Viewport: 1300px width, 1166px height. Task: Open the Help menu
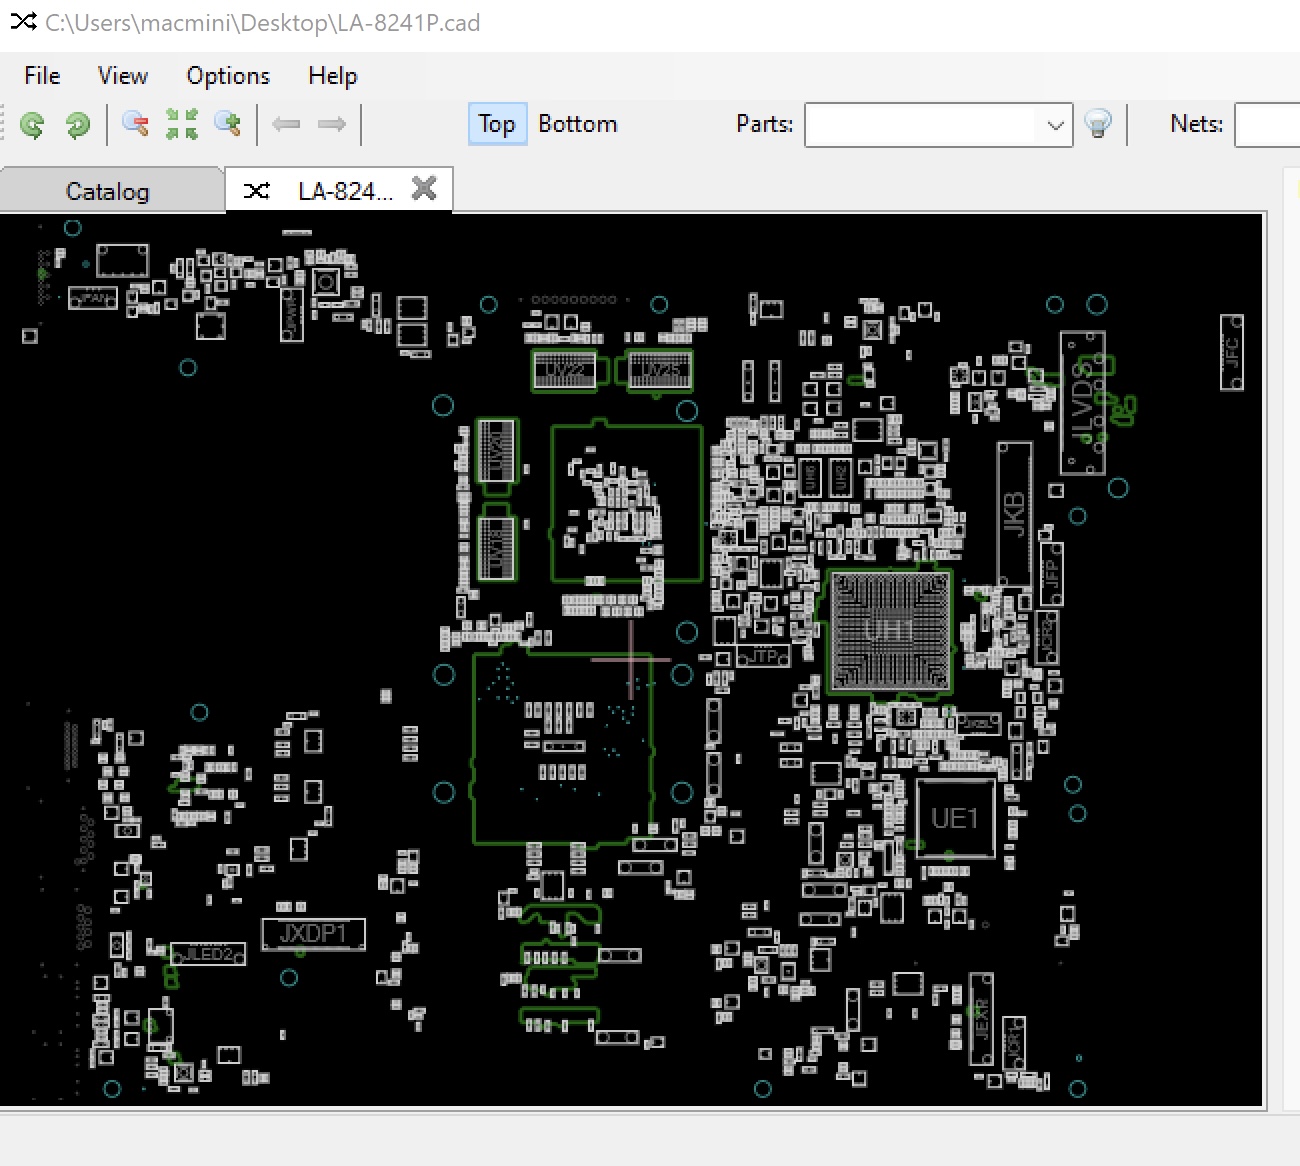332,76
